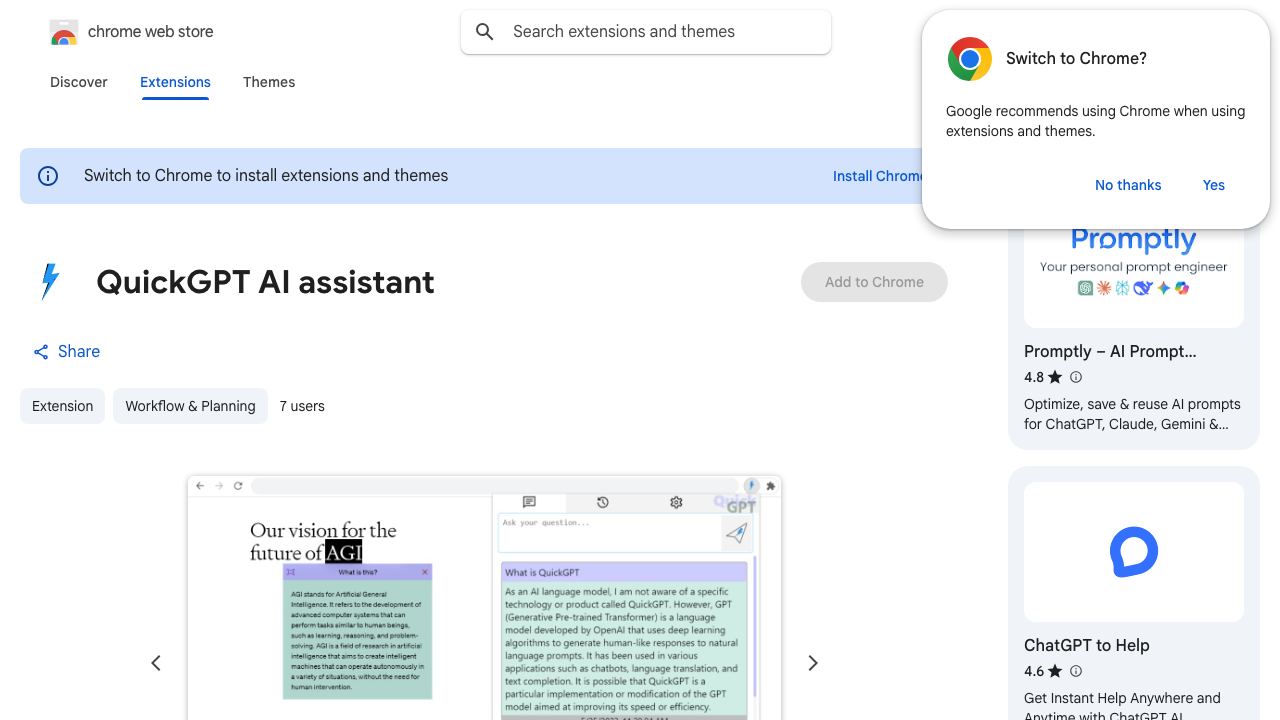Select the Extension category chip
This screenshot has width=1280, height=720.
click(x=62, y=406)
